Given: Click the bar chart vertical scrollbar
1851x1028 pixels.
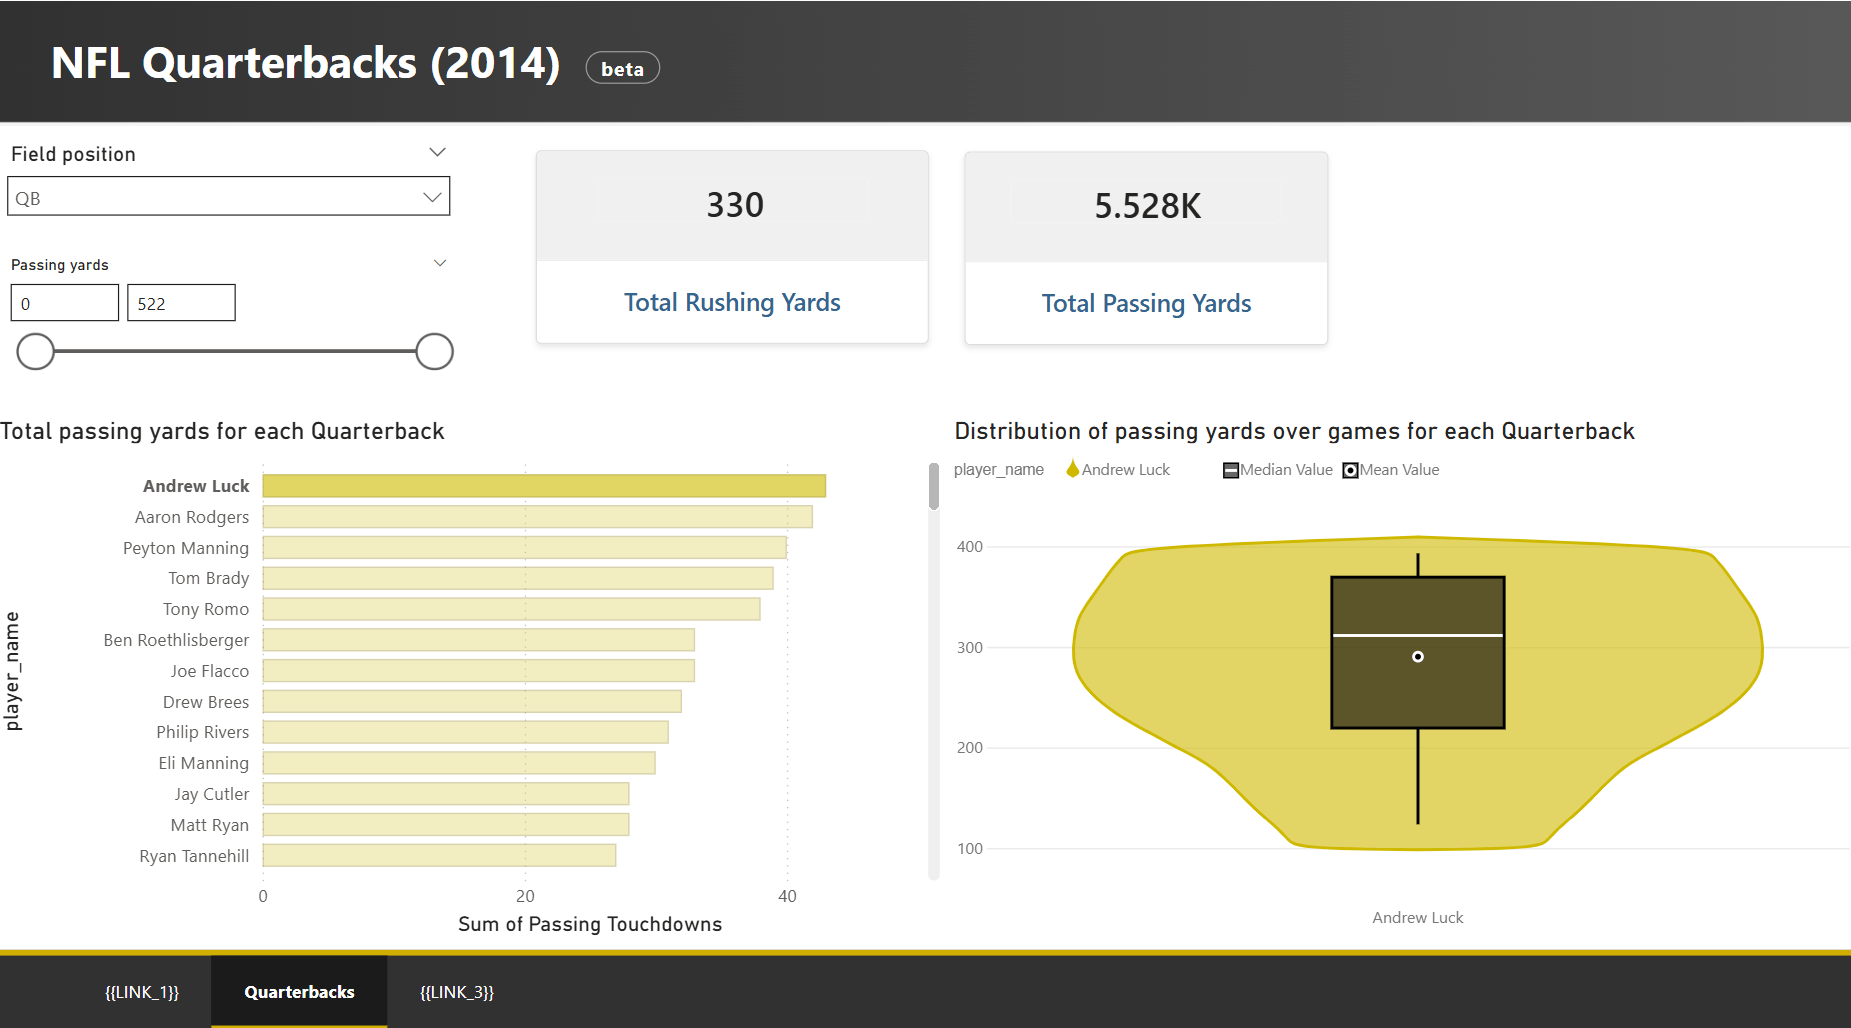Looking at the screenshot, I should click(x=934, y=487).
